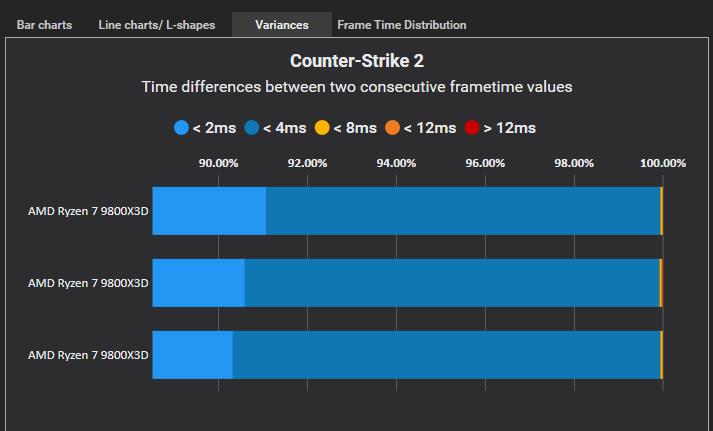Select the Variances tab

[x=281, y=24]
